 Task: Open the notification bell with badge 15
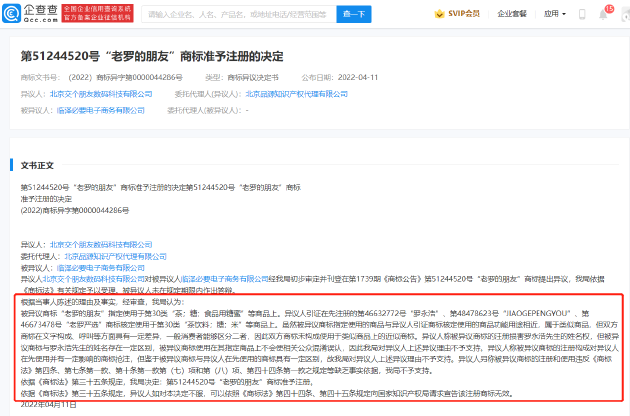[603, 14]
